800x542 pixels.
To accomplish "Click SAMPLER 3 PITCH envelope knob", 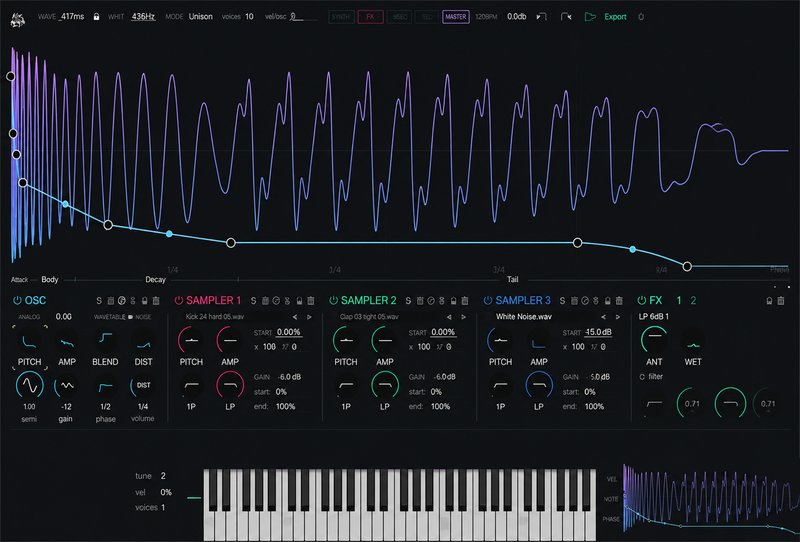I will (500, 340).
